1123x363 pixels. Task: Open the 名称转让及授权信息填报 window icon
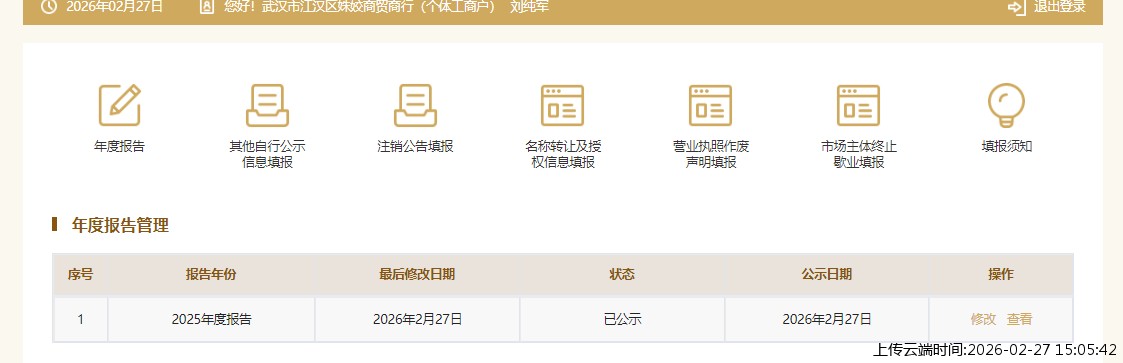[562, 105]
